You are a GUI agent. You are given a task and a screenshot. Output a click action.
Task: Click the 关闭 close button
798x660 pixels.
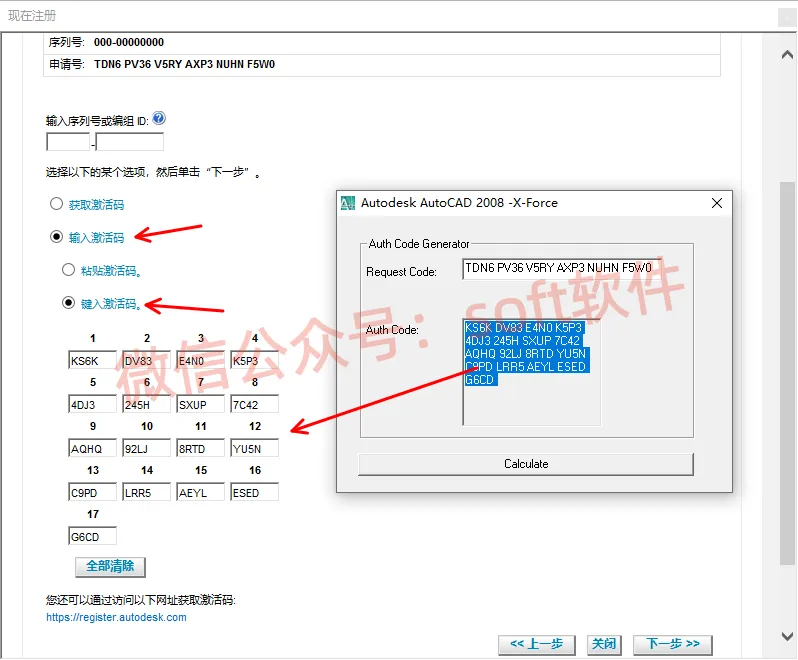click(604, 644)
